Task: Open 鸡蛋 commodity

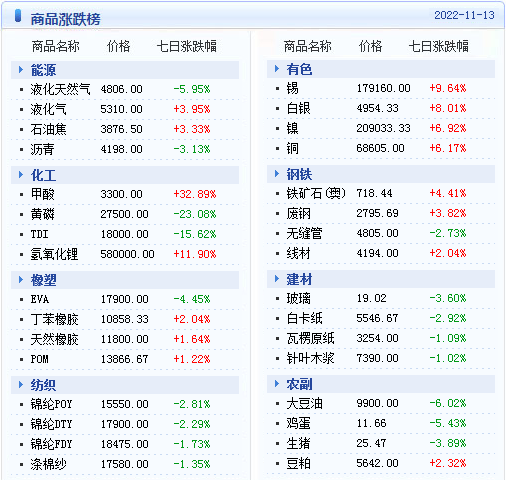Action: pyautogui.click(x=298, y=423)
